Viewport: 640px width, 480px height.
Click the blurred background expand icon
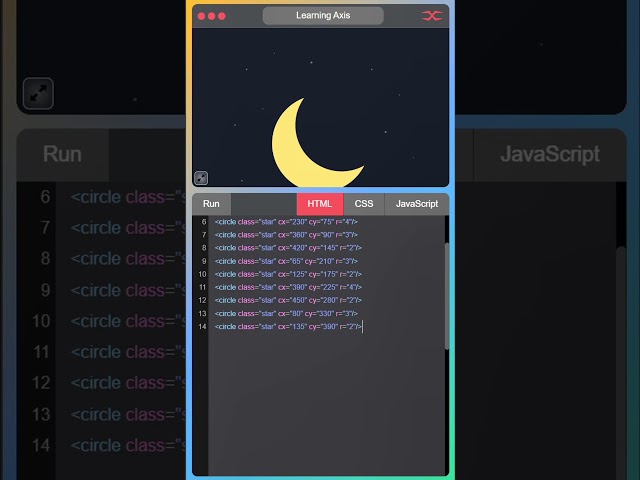click(x=38, y=93)
